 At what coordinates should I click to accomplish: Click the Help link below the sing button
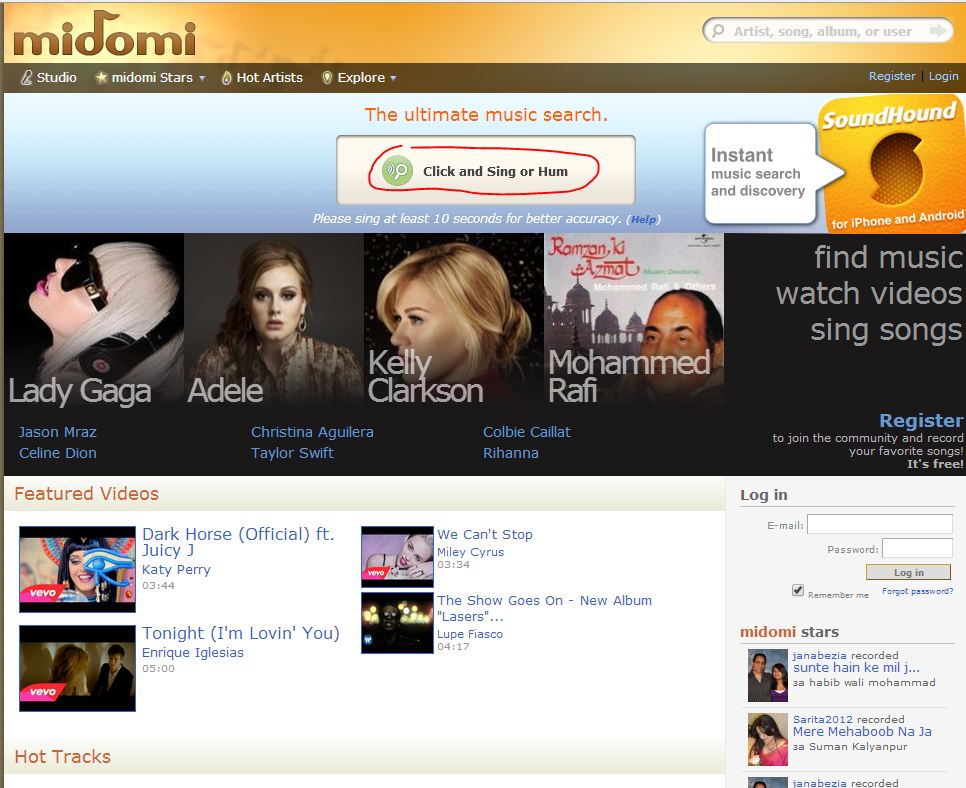pyautogui.click(x=643, y=219)
